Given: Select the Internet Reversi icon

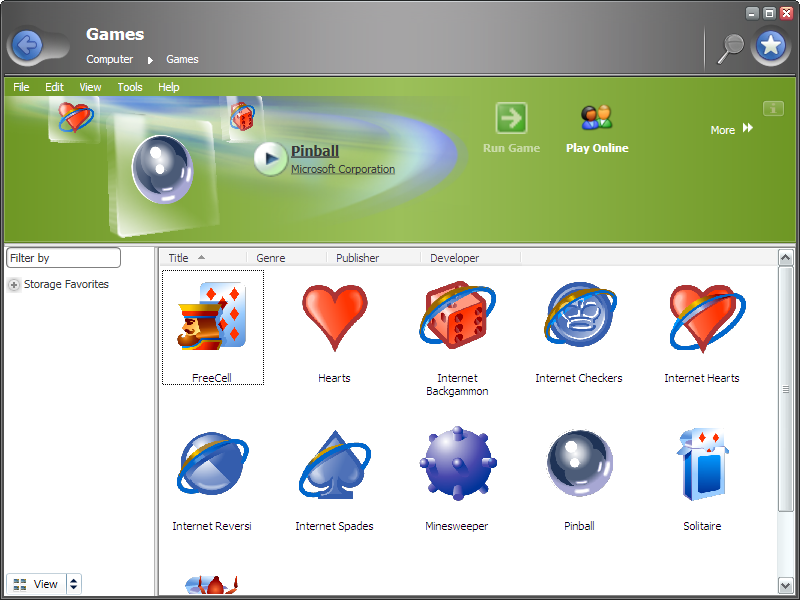Looking at the screenshot, I should click(x=212, y=463).
